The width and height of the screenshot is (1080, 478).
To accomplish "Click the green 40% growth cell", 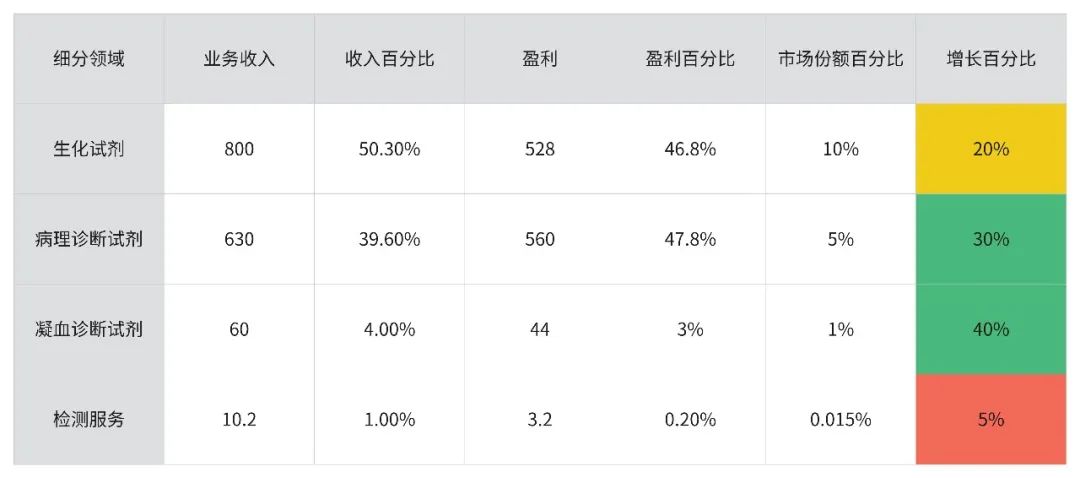I will (x=991, y=329).
